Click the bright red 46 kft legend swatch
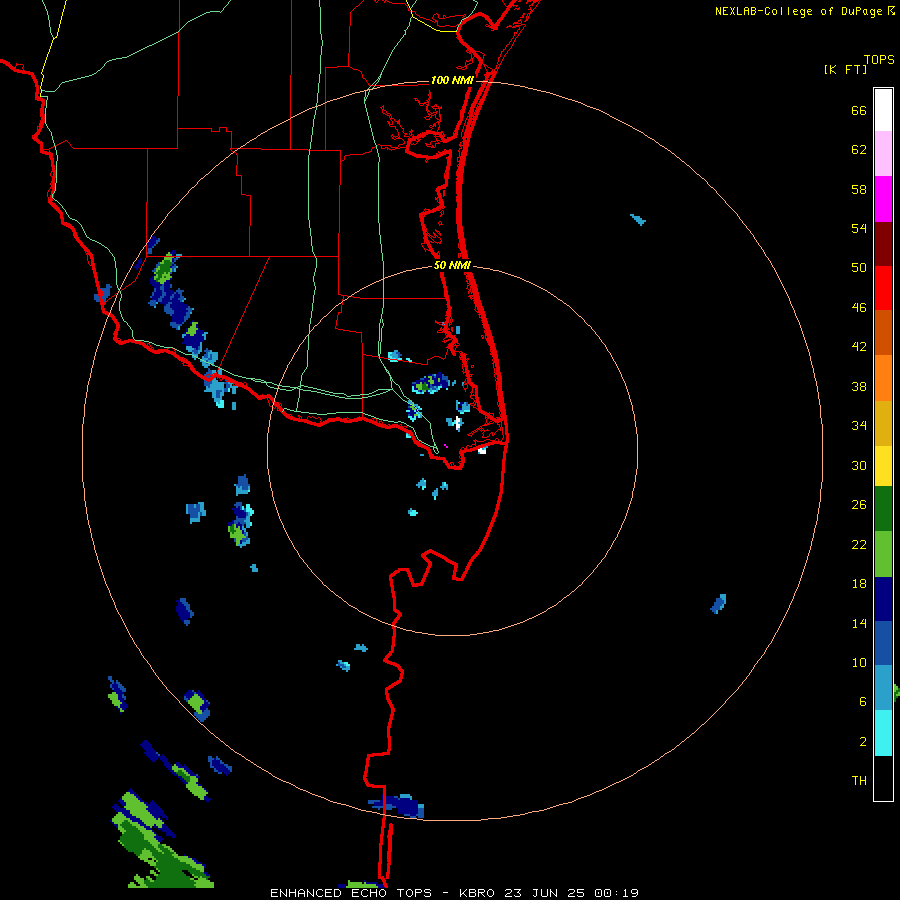900x900 pixels. [883, 288]
